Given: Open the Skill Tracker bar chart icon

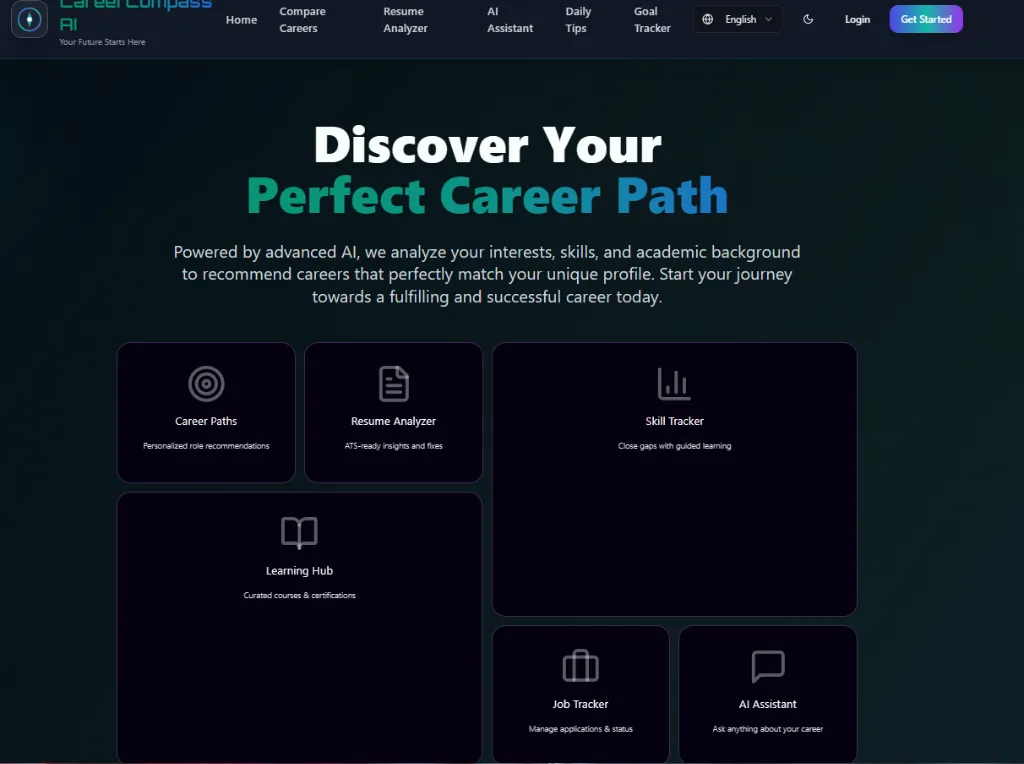Looking at the screenshot, I should (x=674, y=382).
